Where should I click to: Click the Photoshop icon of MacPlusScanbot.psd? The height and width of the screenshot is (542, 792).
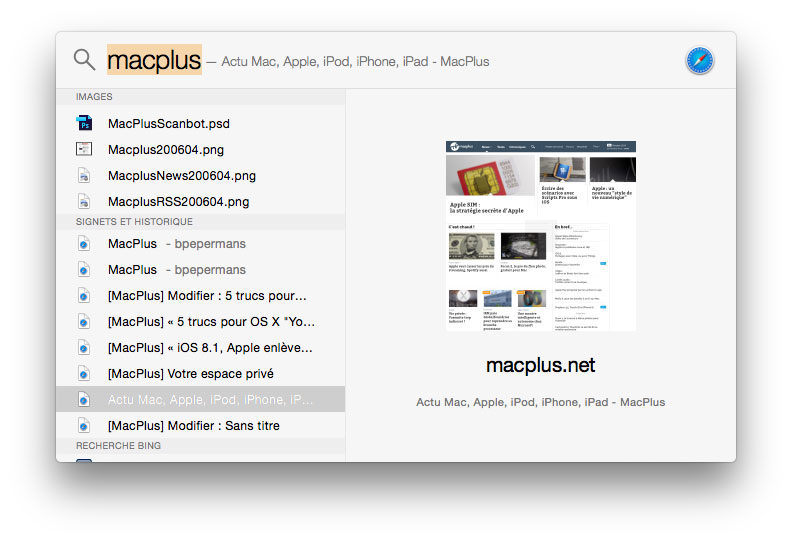(84, 123)
